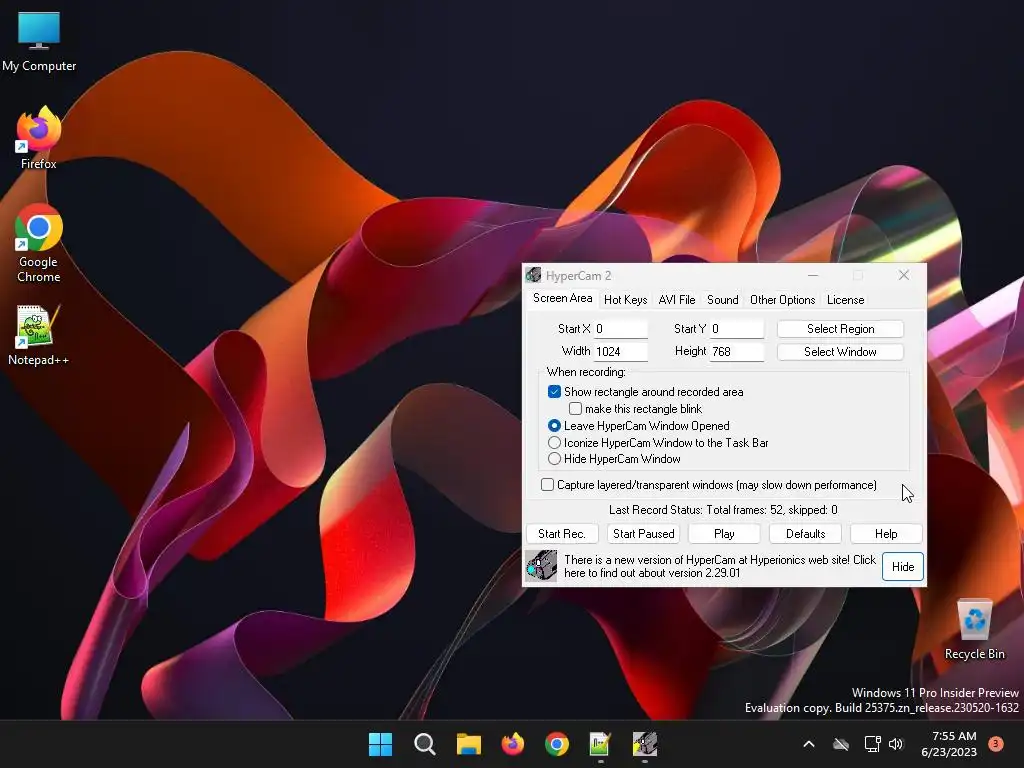This screenshot has height=768, width=1024.
Task: Show hidden system tray icons
Action: 808,744
